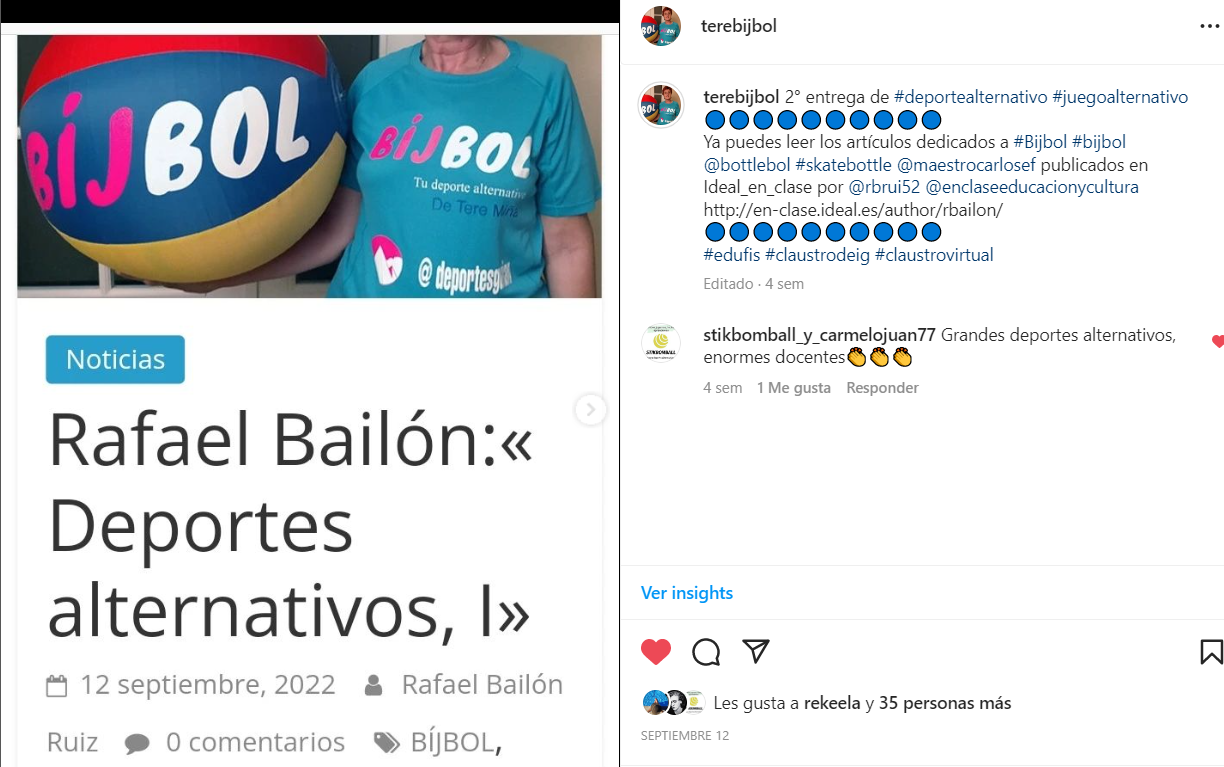Like the stikbomball comment with small heart
The height and width of the screenshot is (767, 1224).
click(1217, 341)
